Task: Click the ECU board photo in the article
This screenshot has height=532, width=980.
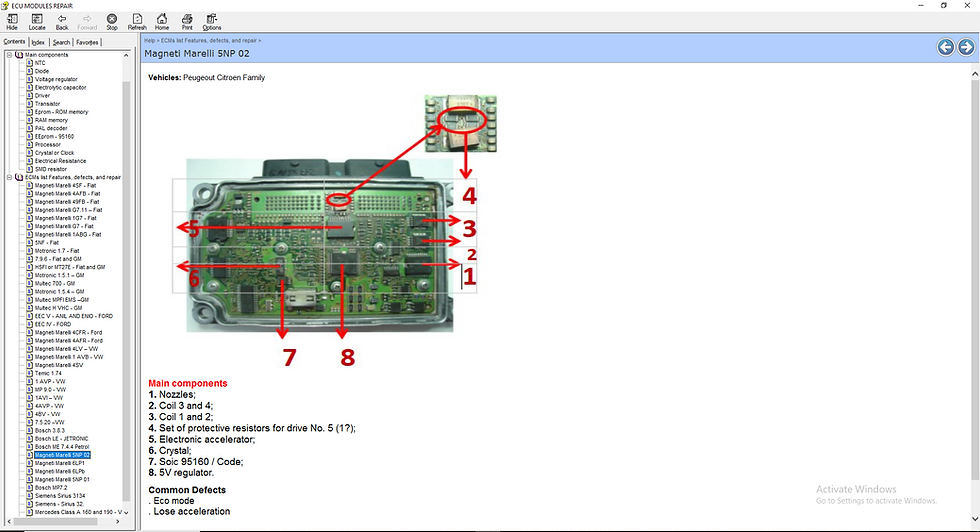Action: [319, 245]
